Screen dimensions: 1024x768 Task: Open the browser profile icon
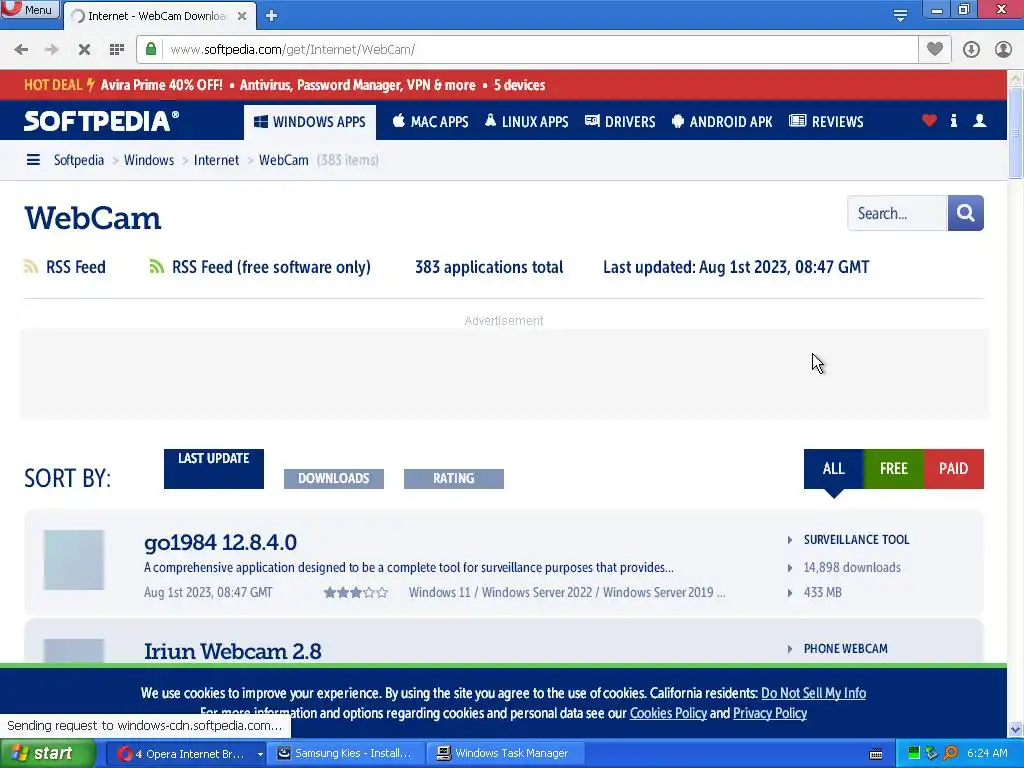click(1003, 50)
